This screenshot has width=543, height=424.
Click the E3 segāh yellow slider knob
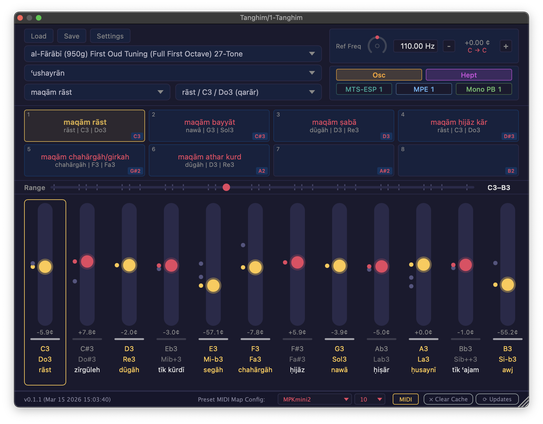(x=213, y=286)
